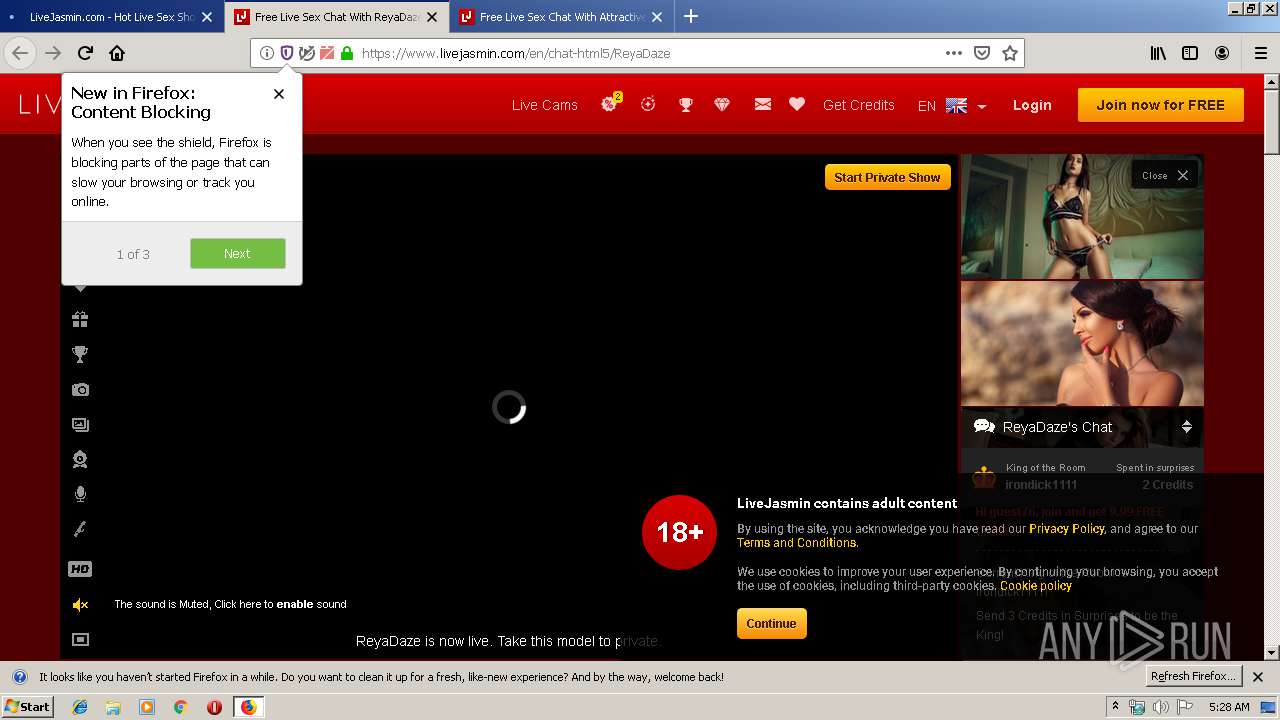Open the page actions three-dot menu
The height and width of the screenshot is (720, 1280).
coord(954,53)
